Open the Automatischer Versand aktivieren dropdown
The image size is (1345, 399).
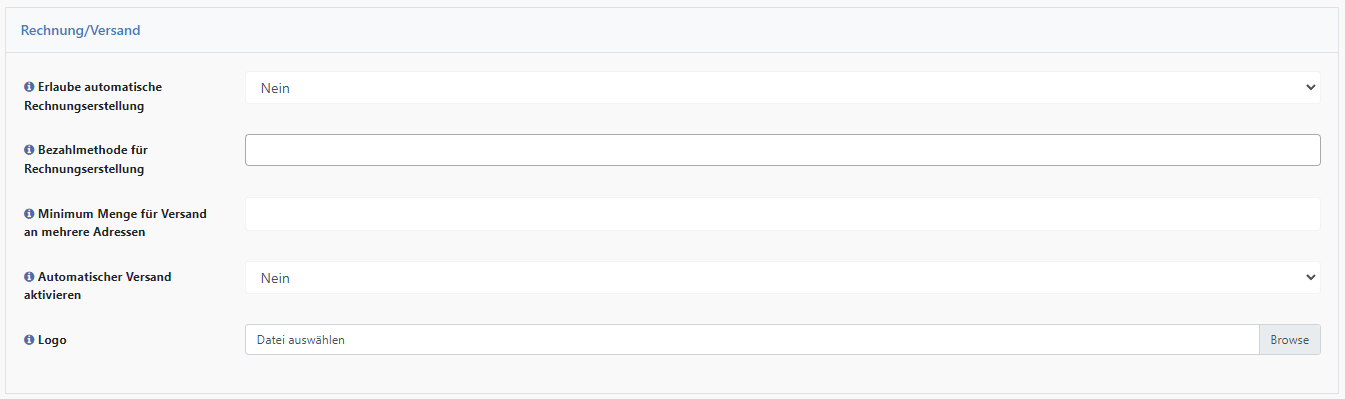click(782, 278)
